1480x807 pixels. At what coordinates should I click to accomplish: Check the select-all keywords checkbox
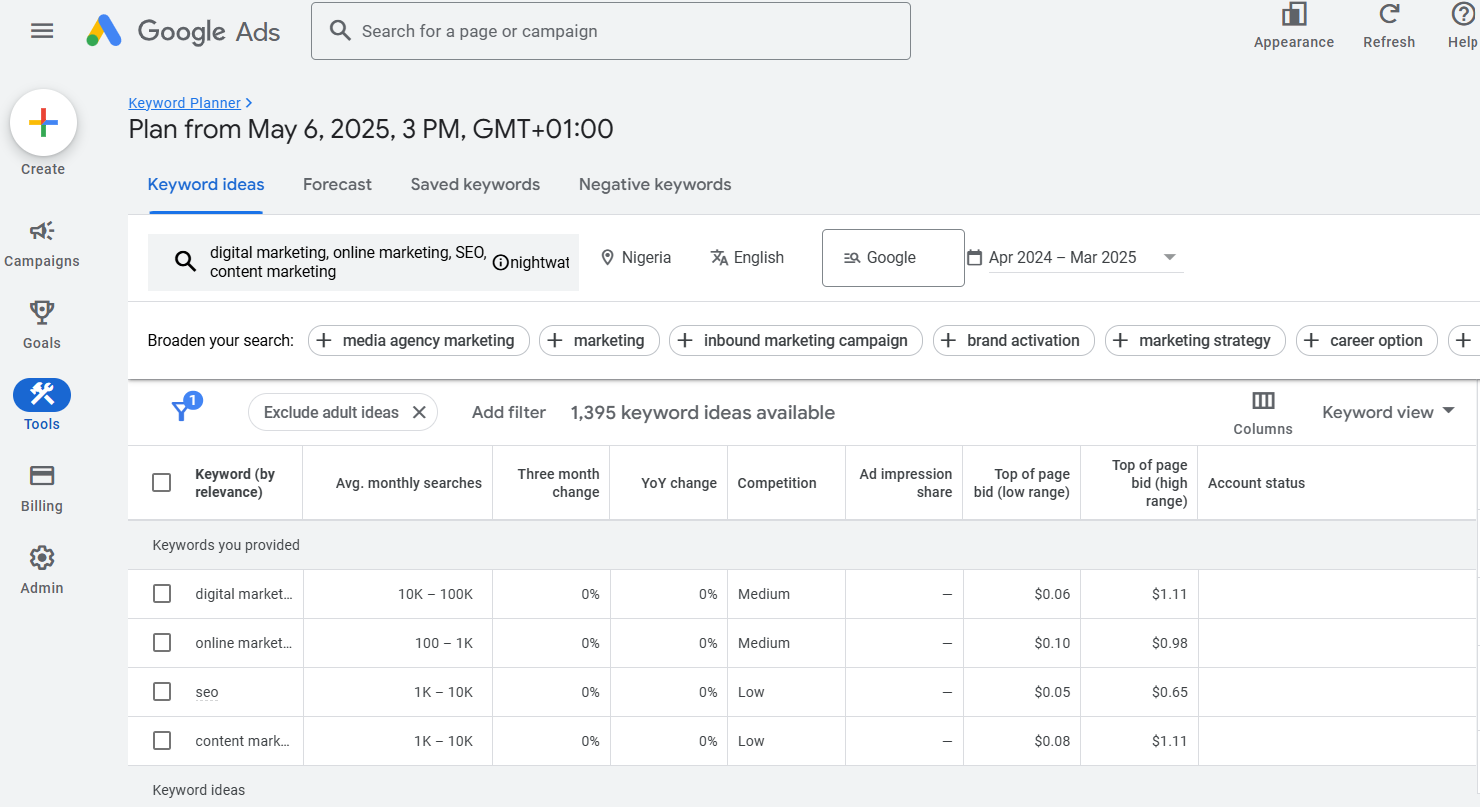(x=161, y=481)
